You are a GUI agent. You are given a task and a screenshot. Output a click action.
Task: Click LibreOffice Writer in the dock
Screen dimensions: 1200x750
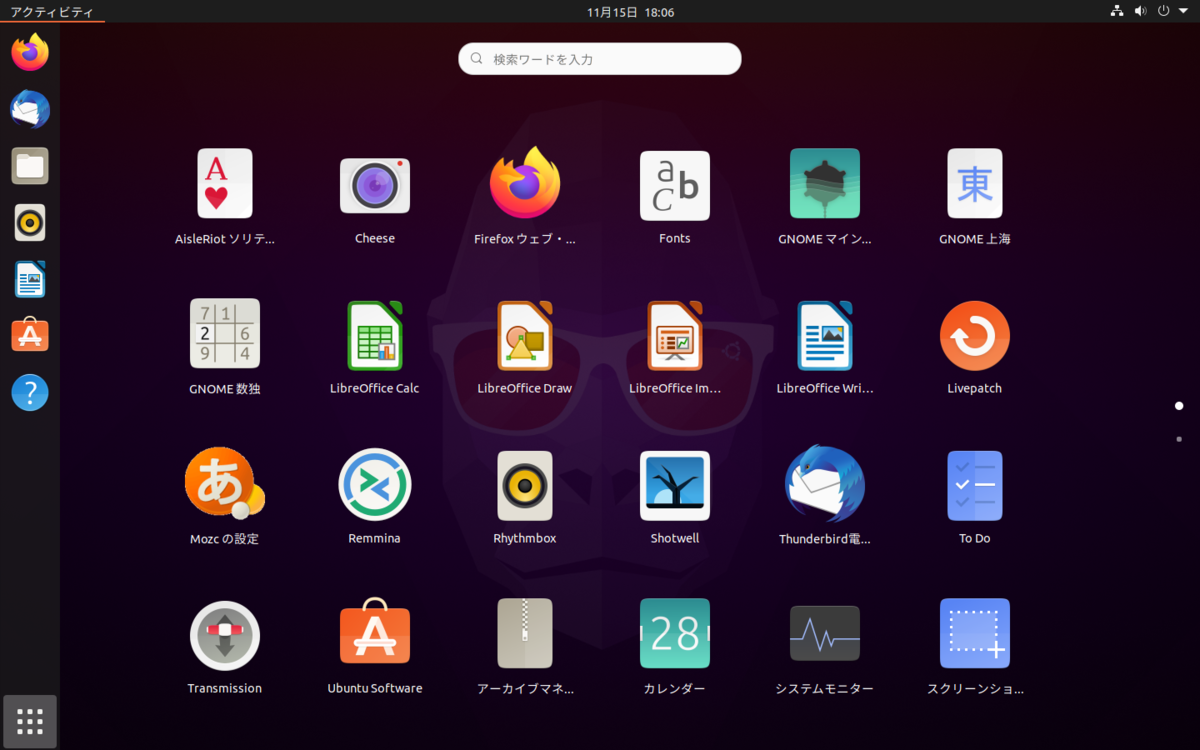click(30, 280)
